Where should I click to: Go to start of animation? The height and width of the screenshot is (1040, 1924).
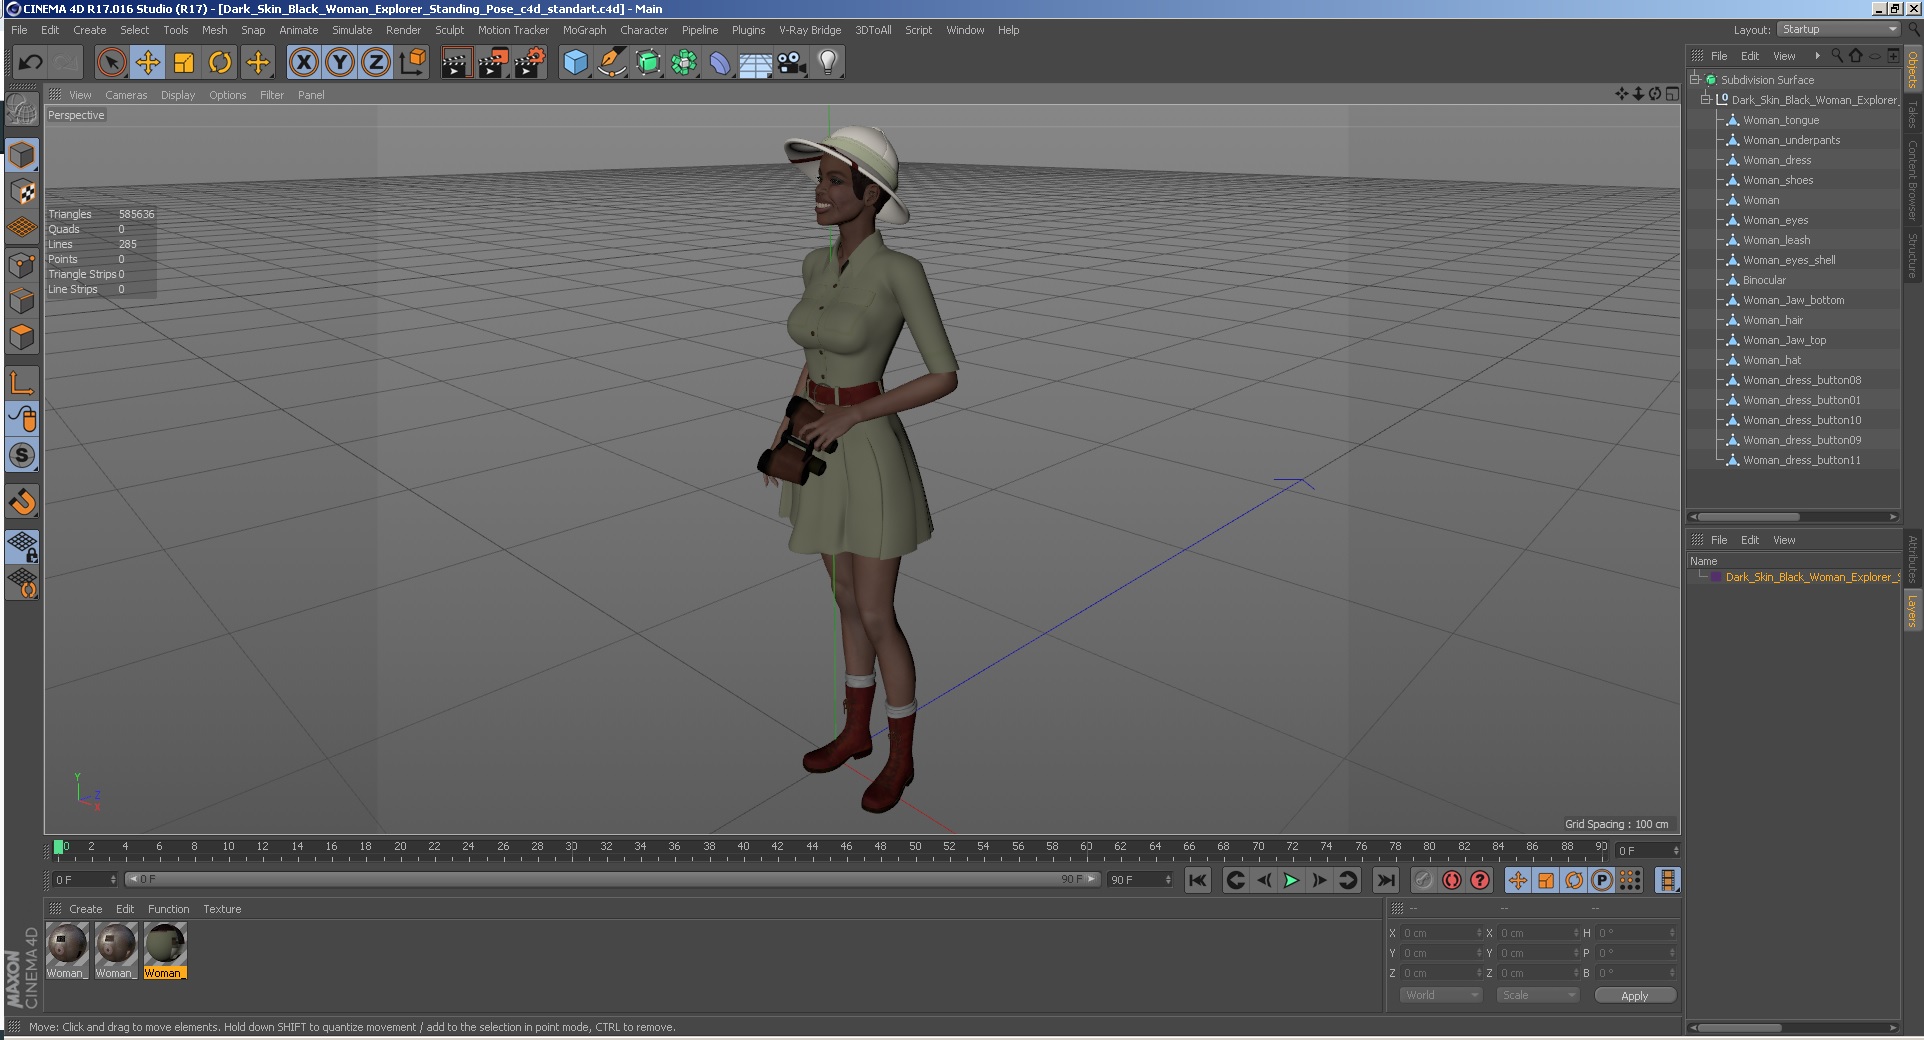tap(1197, 880)
